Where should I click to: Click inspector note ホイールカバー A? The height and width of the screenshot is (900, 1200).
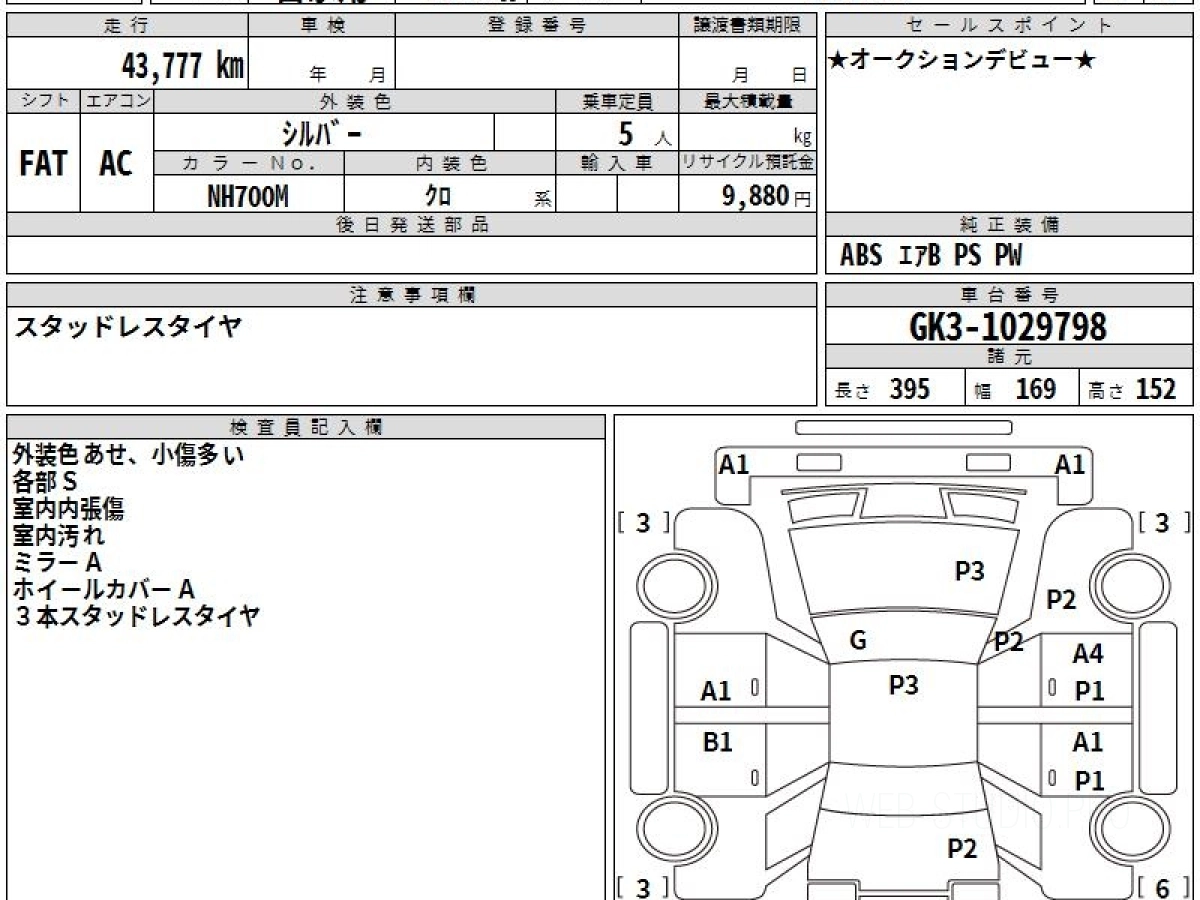tap(103, 590)
